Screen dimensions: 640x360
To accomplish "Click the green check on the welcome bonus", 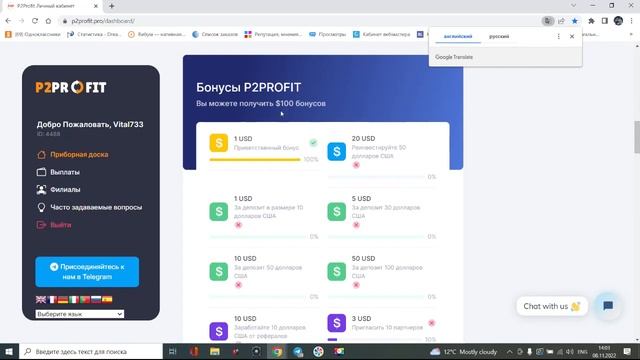I will pos(313,142).
